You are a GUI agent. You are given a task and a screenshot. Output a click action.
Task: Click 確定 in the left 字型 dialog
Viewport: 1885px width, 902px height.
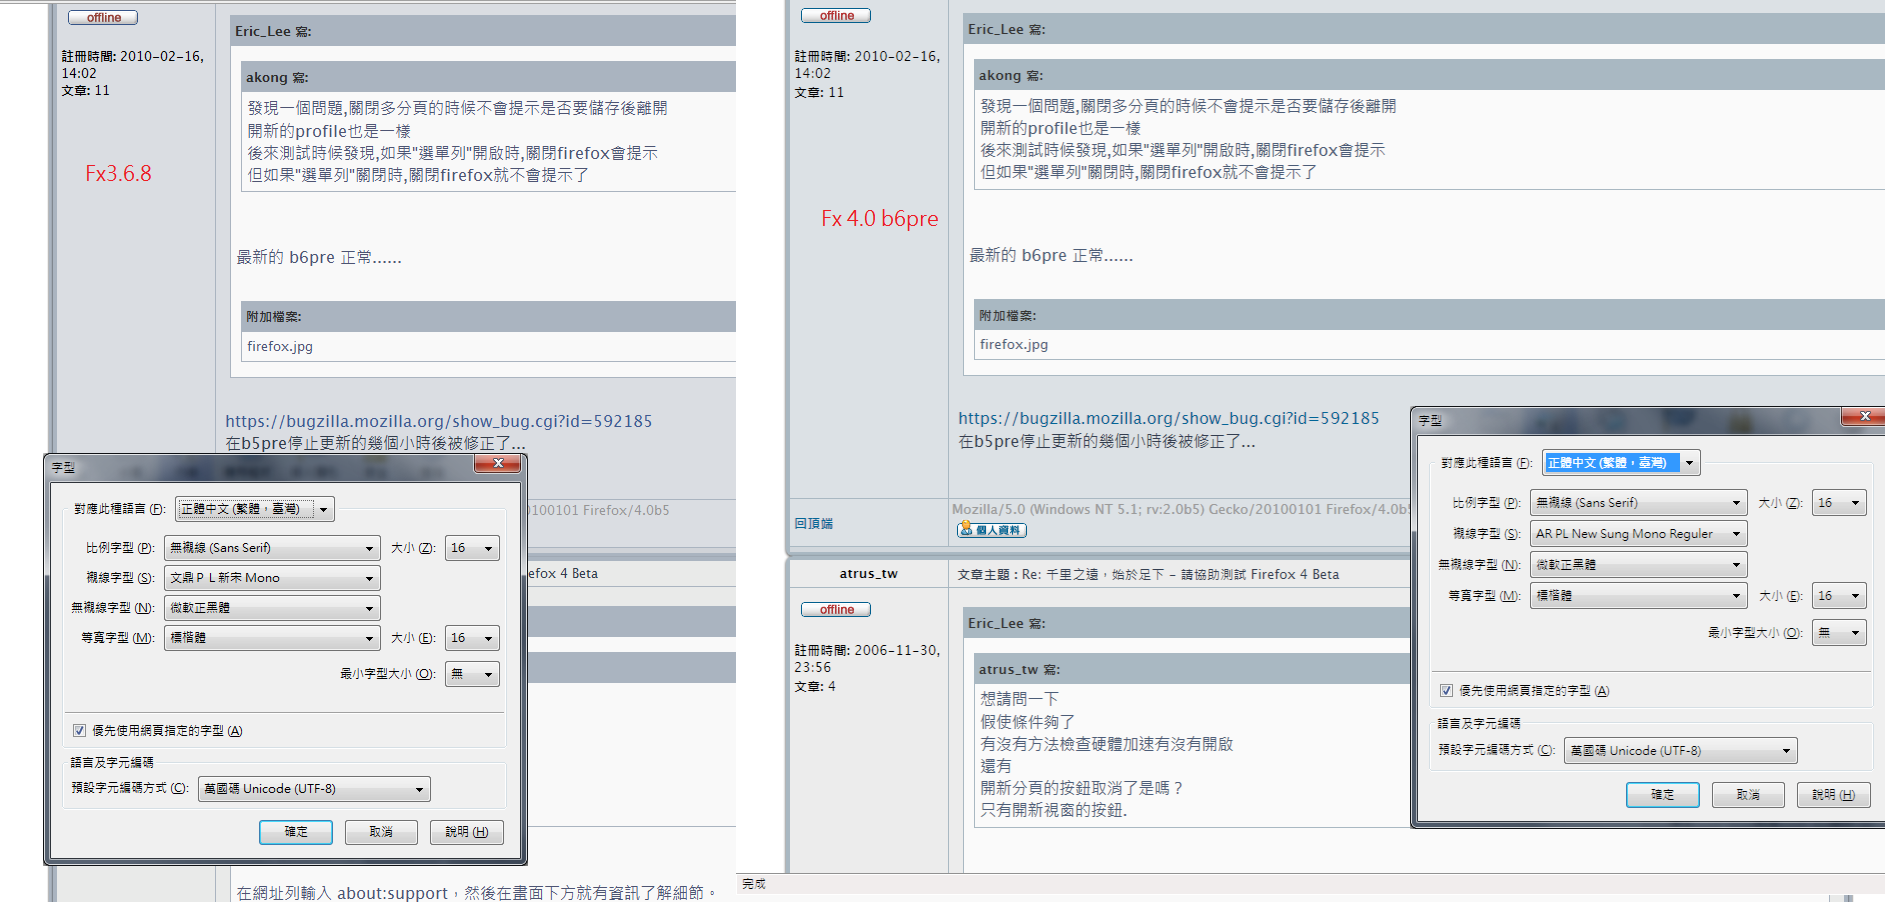(x=296, y=832)
